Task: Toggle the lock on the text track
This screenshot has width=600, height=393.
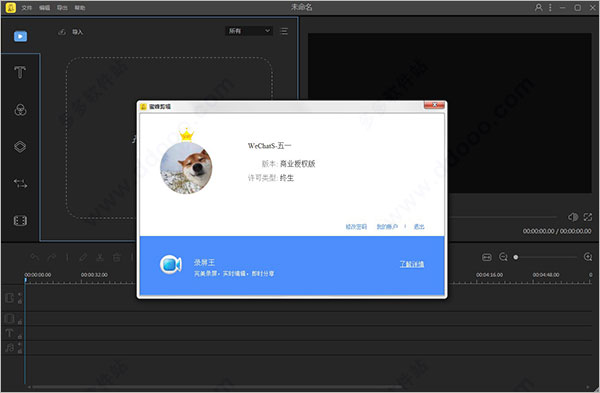Action: (20, 337)
